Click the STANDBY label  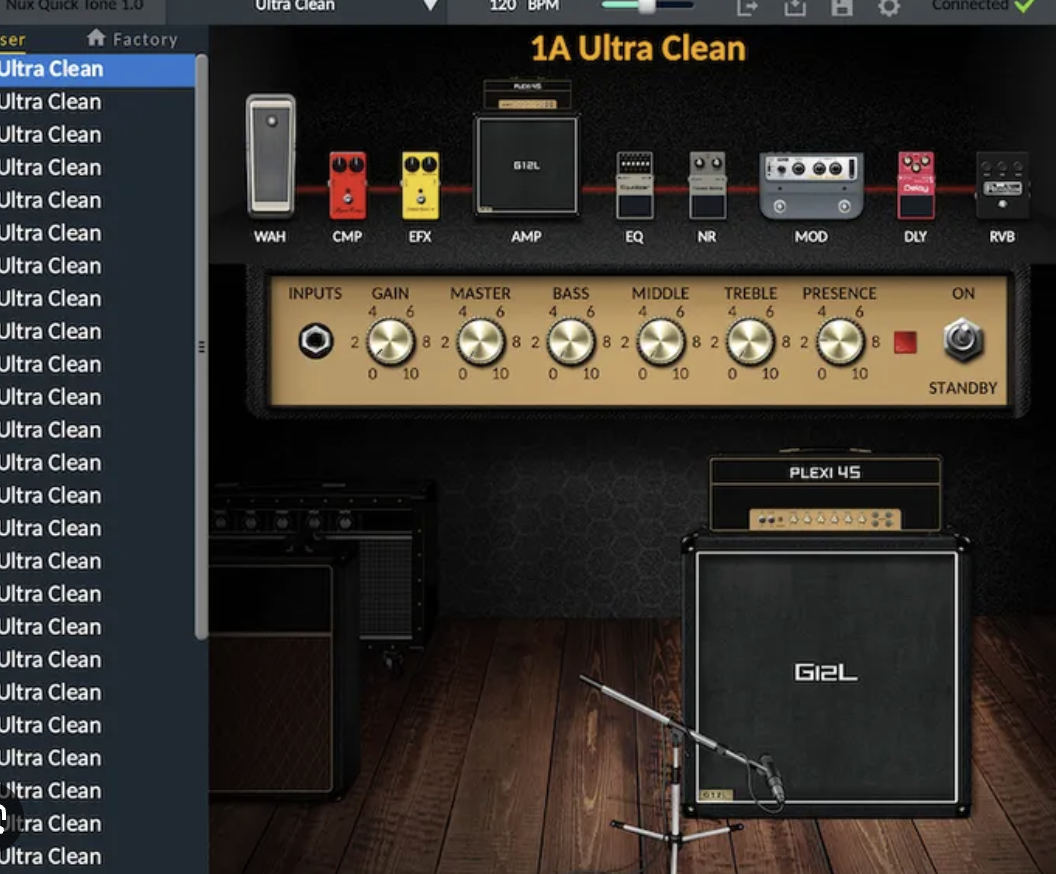(962, 388)
